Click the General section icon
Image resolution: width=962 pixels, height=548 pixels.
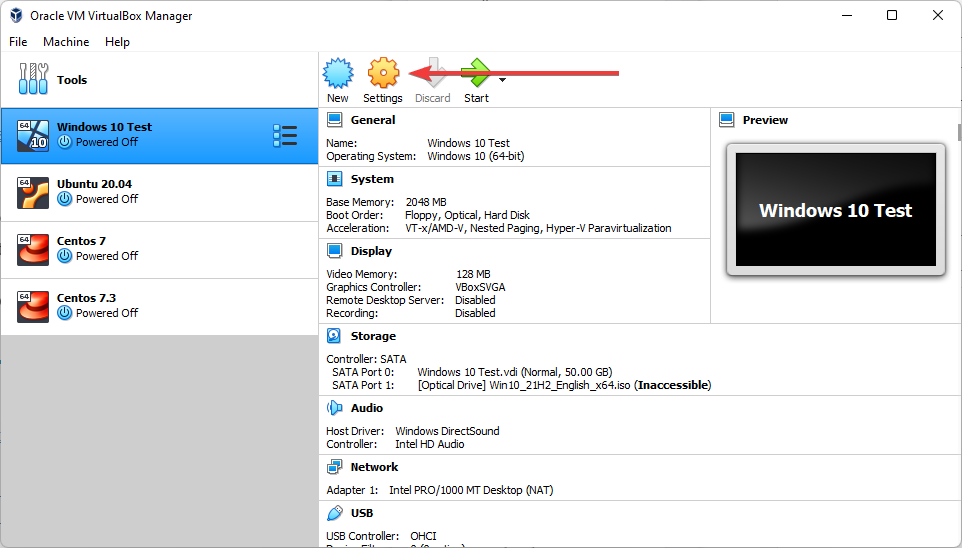[x=334, y=120]
